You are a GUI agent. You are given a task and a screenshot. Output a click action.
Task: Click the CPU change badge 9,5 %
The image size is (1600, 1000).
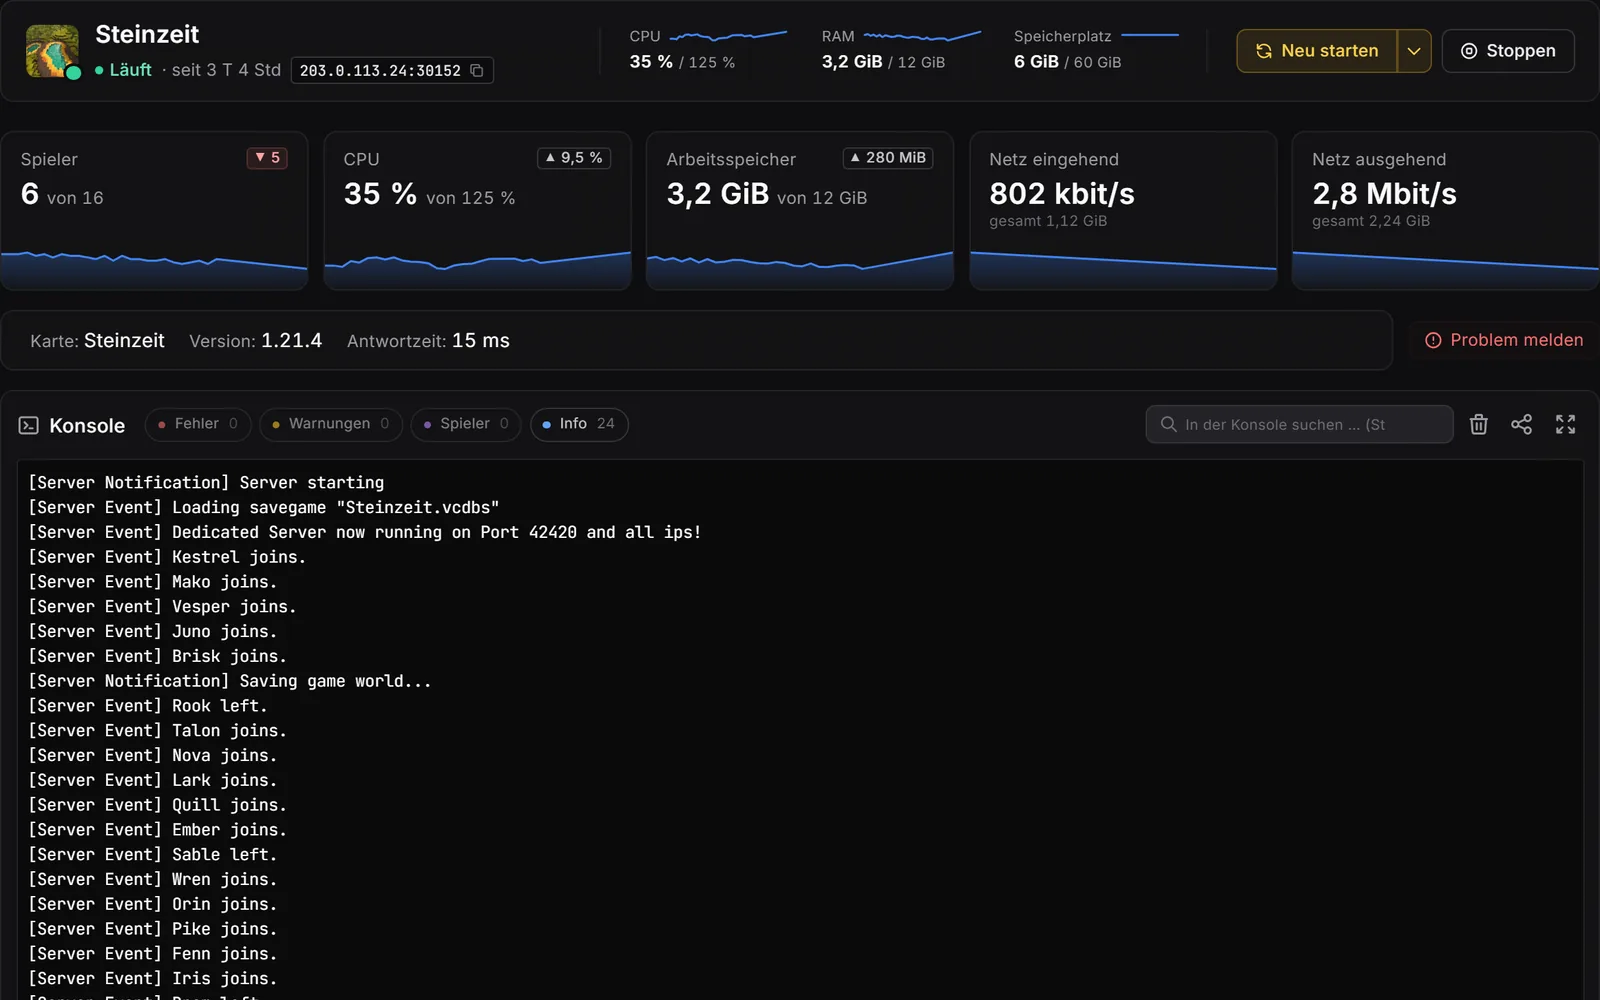(x=574, y=158)
